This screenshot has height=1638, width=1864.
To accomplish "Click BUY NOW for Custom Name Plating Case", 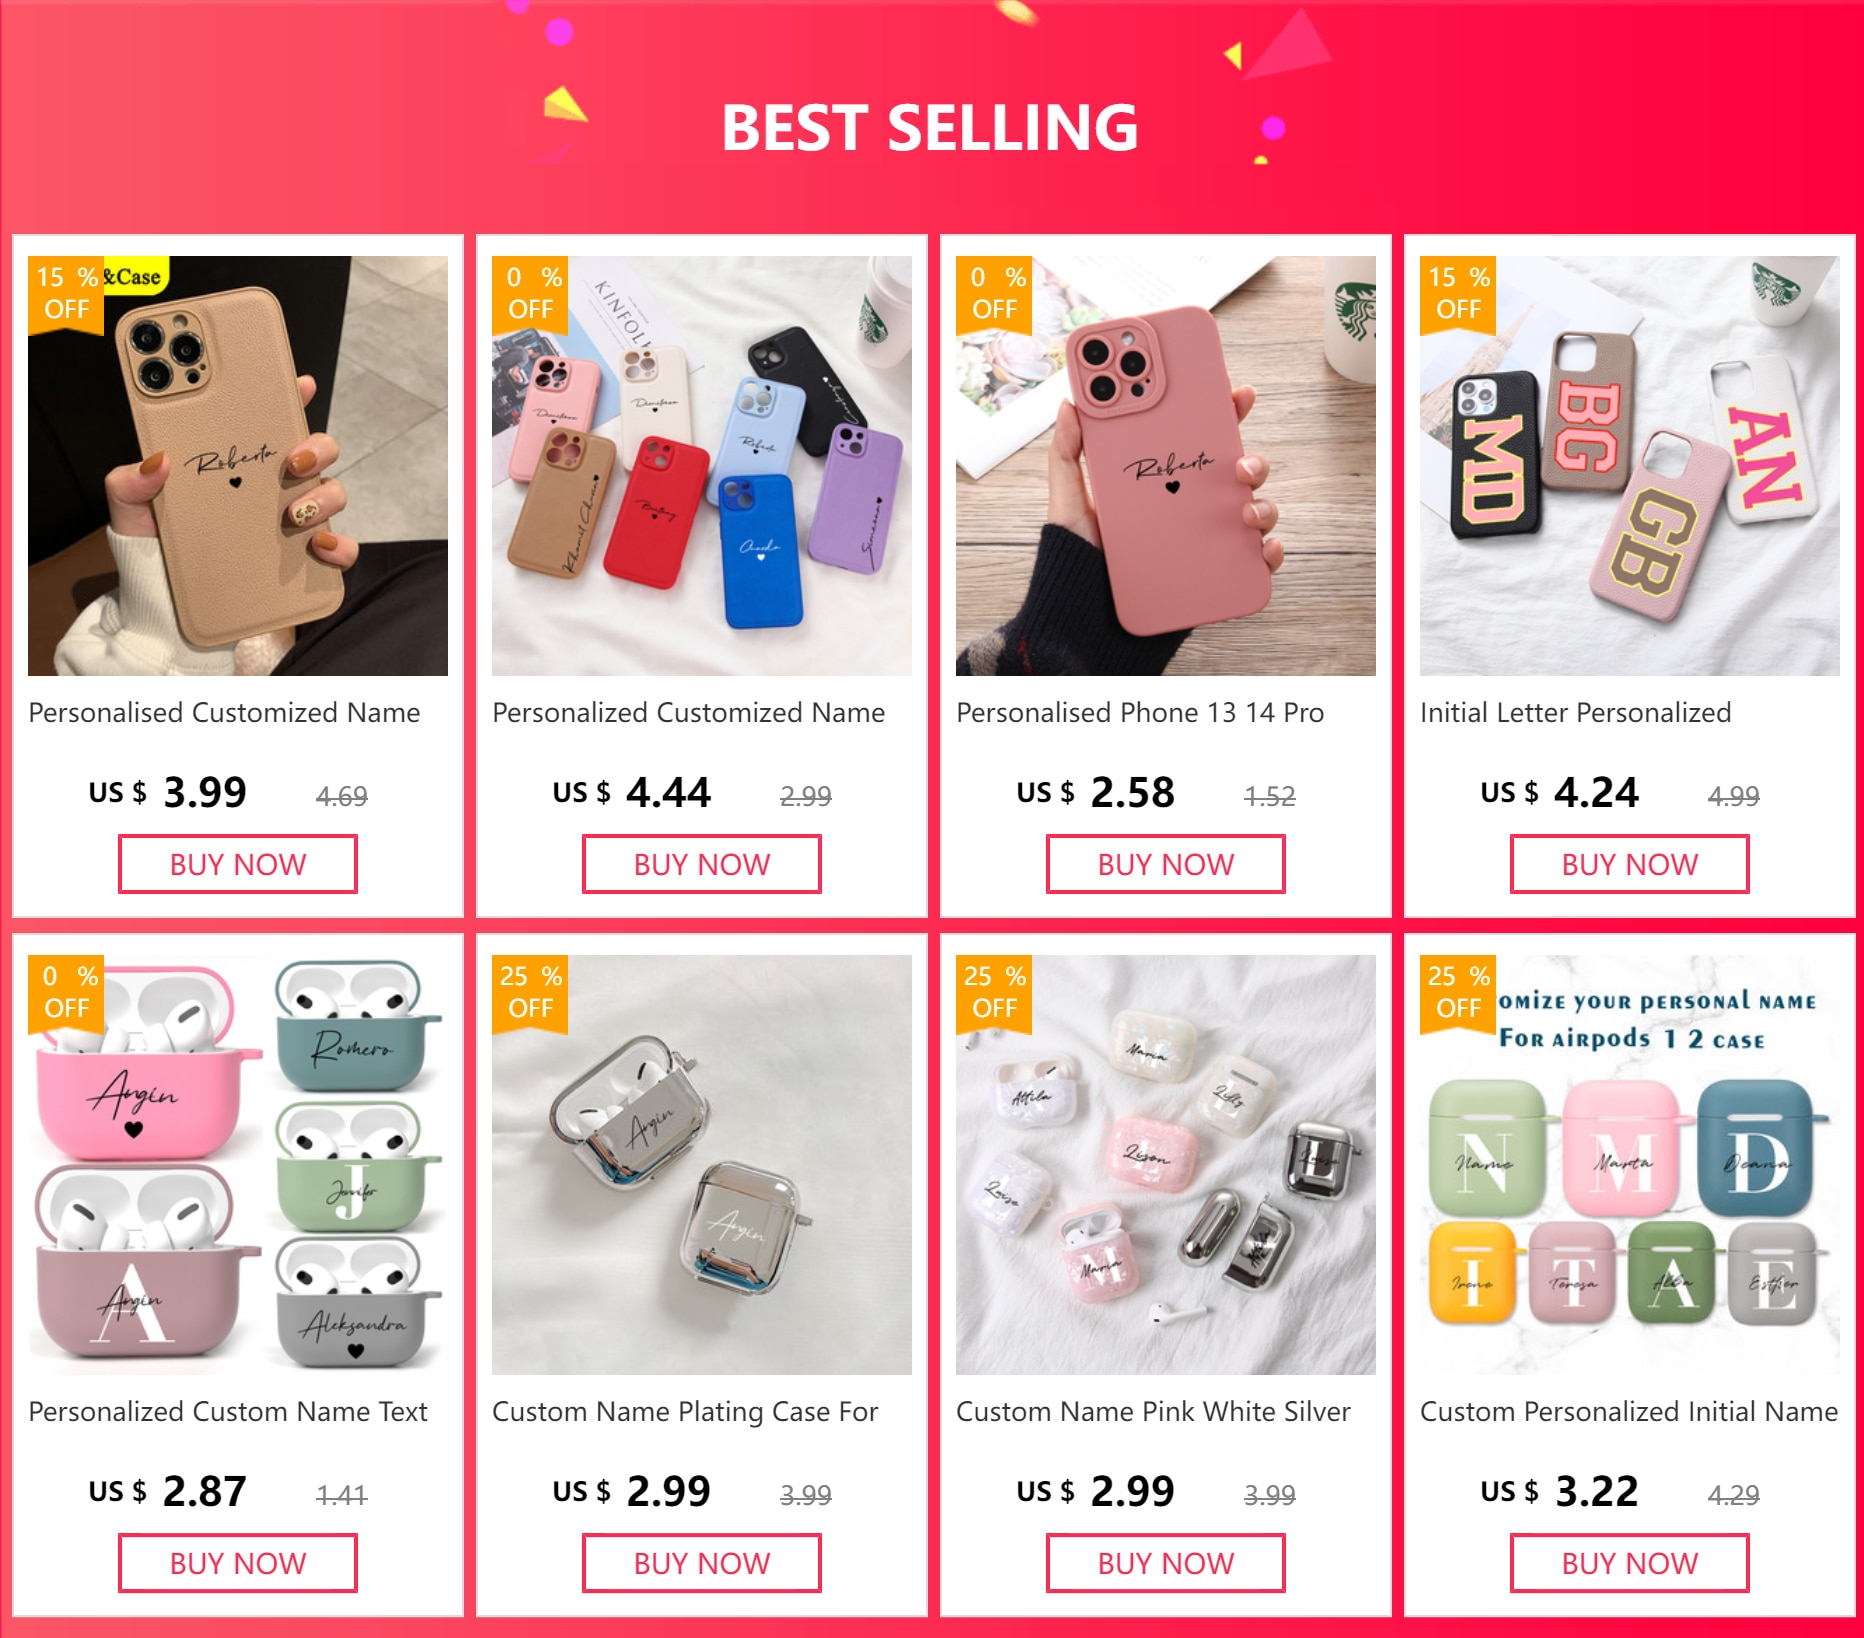I will [702, 1563].
